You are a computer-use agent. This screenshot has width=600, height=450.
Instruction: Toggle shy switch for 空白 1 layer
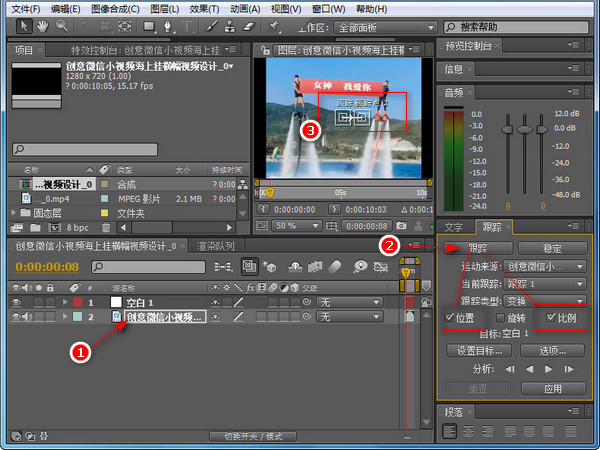(215, 302)
